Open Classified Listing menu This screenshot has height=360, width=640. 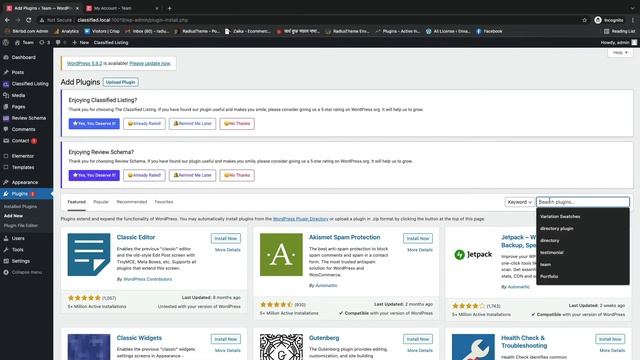point(30,84)
